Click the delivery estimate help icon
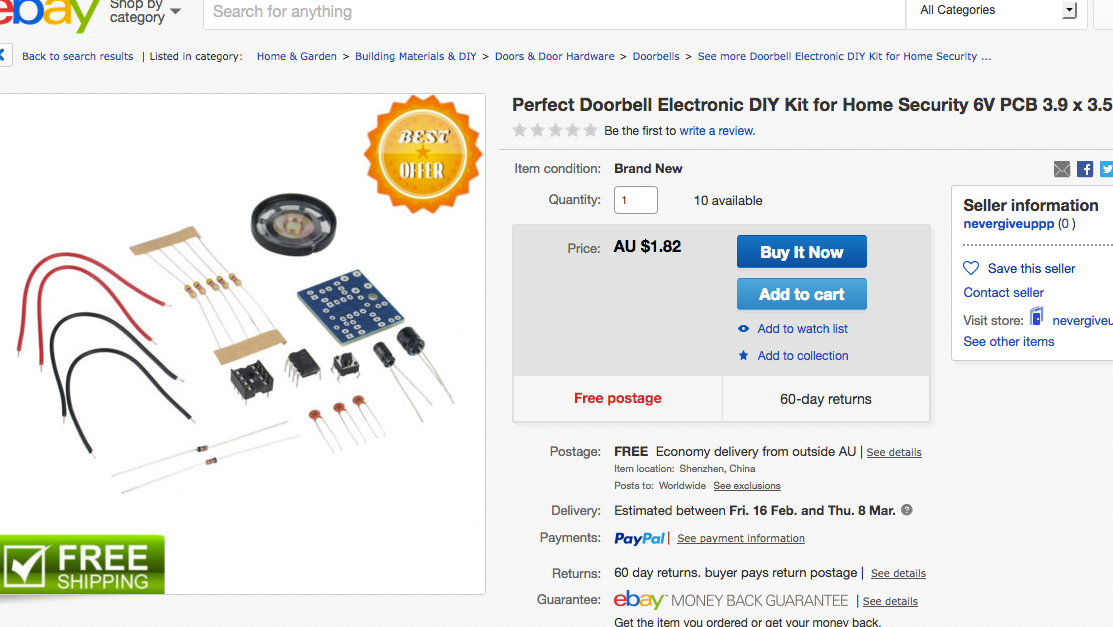 pyautogui.click(x=906, y=510)
